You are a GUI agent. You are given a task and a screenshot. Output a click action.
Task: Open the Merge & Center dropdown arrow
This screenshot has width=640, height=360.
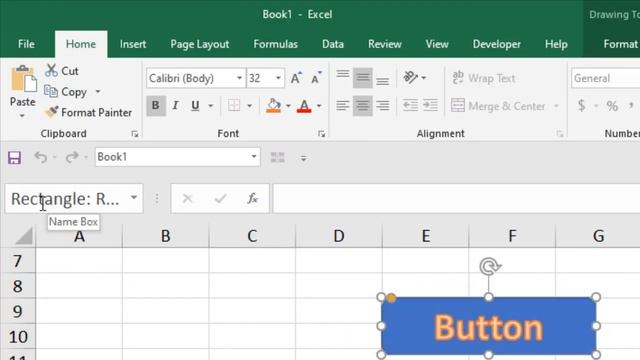(x=556, y=106)
